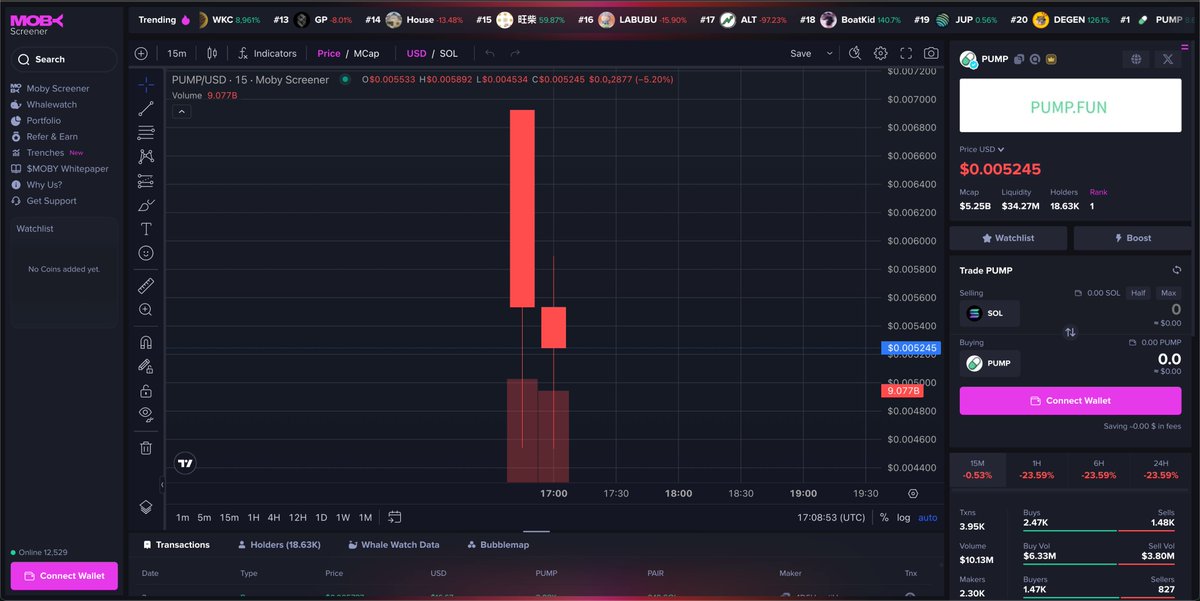Toggle auto scale on chart
The height and width of the screenshot is (601, 1200).
928,517
